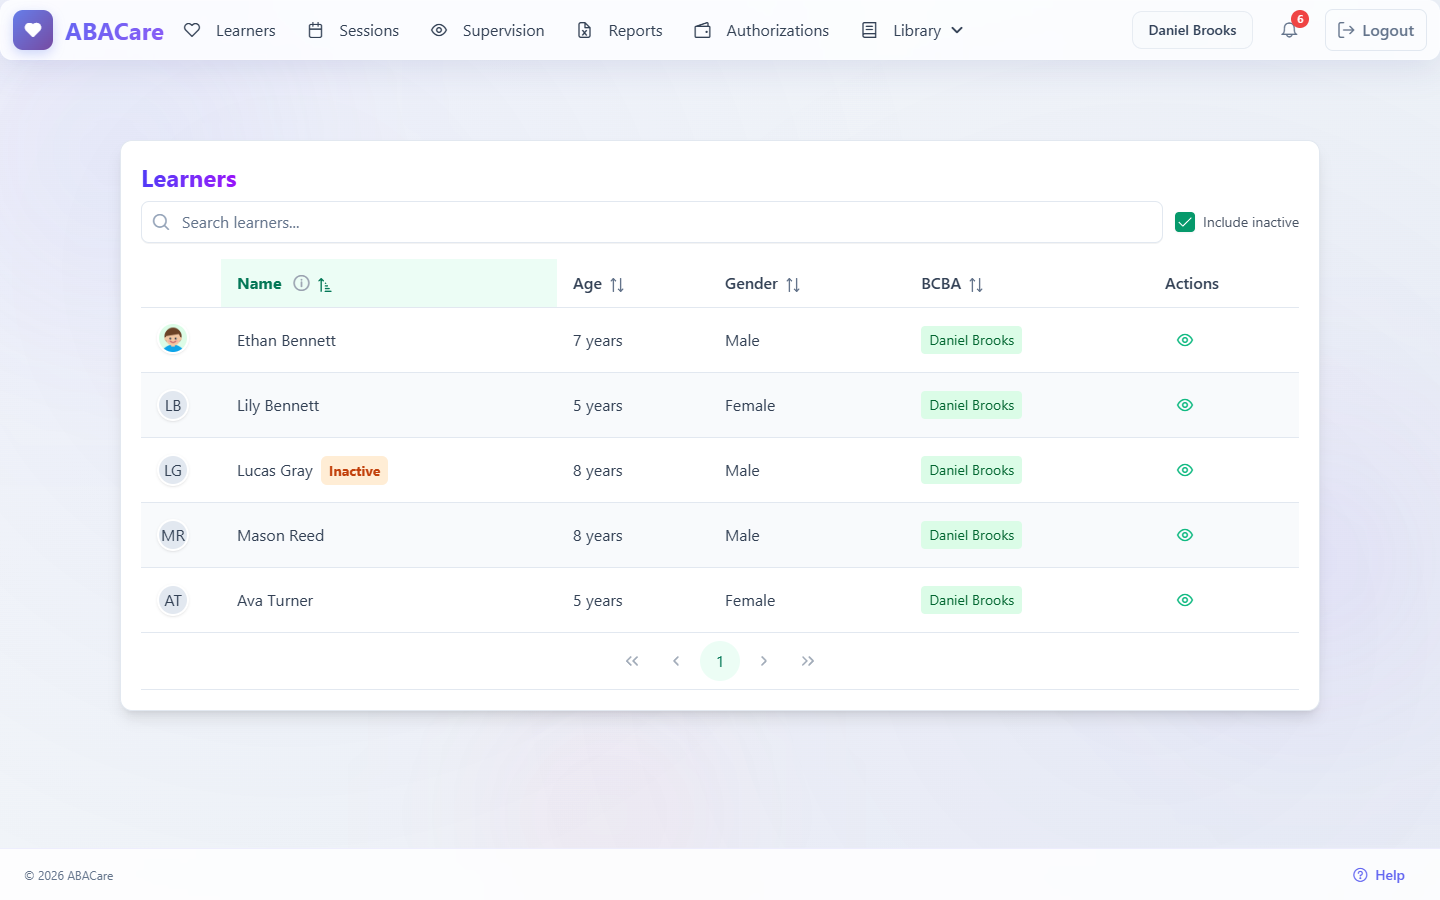Click the Search learners input field
1440x900 pixels.
click(x=652, y=222)
